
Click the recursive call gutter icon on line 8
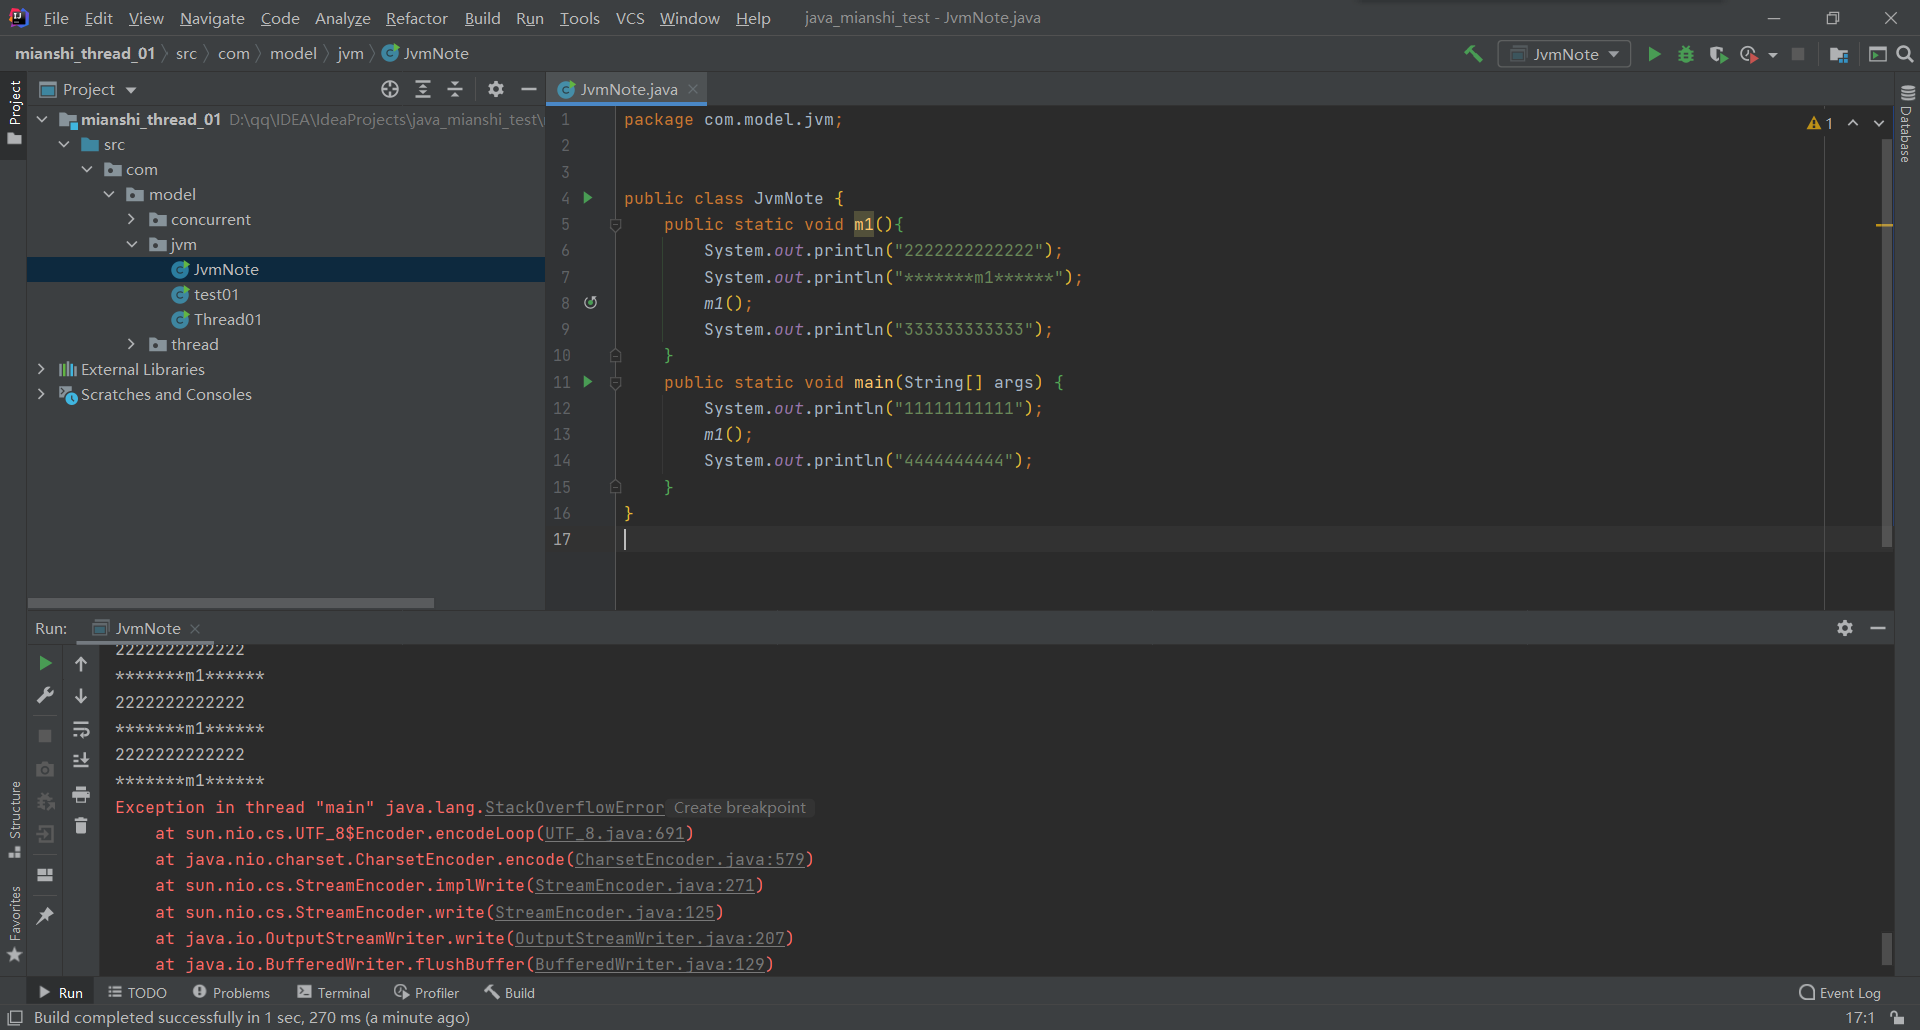[x=590, y=303]
